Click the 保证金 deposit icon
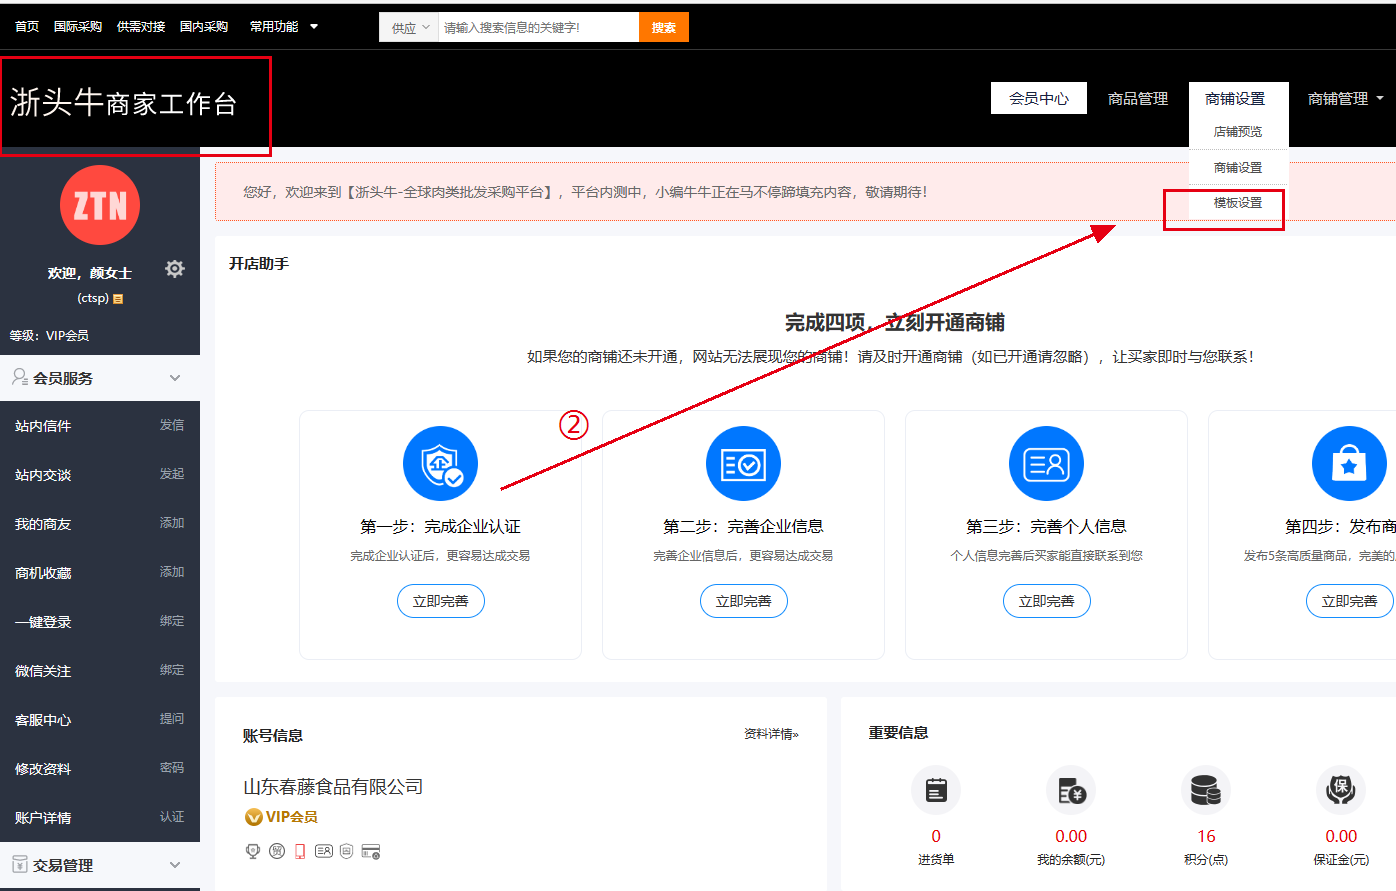 pos(1341,791)
